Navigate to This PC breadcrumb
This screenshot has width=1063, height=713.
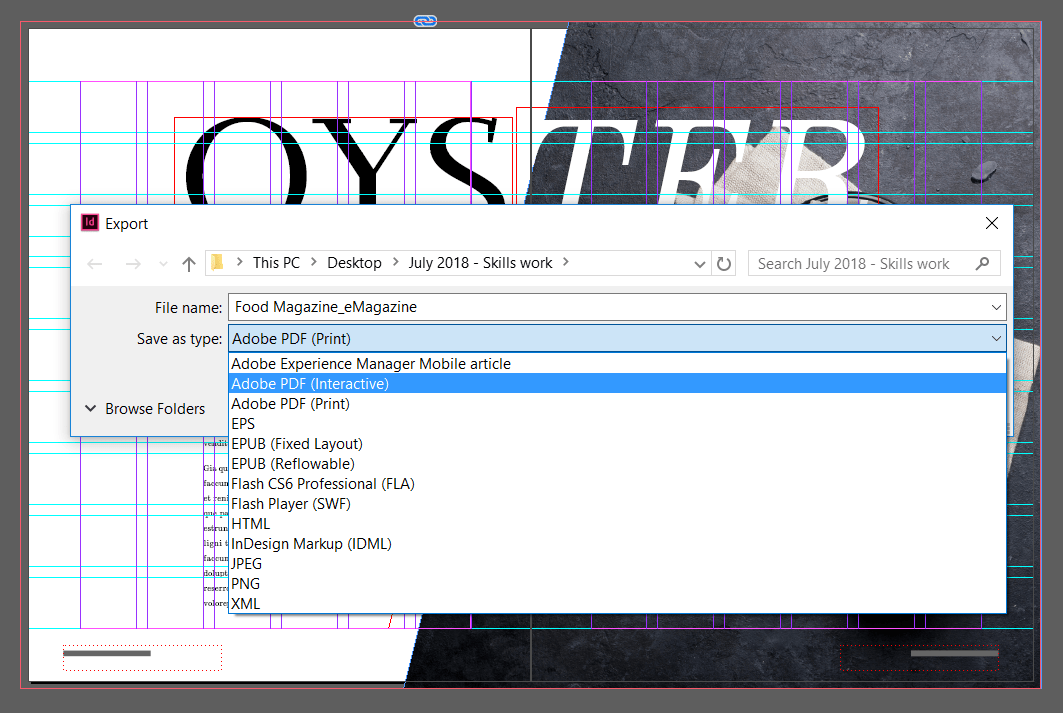pos(276,263)
